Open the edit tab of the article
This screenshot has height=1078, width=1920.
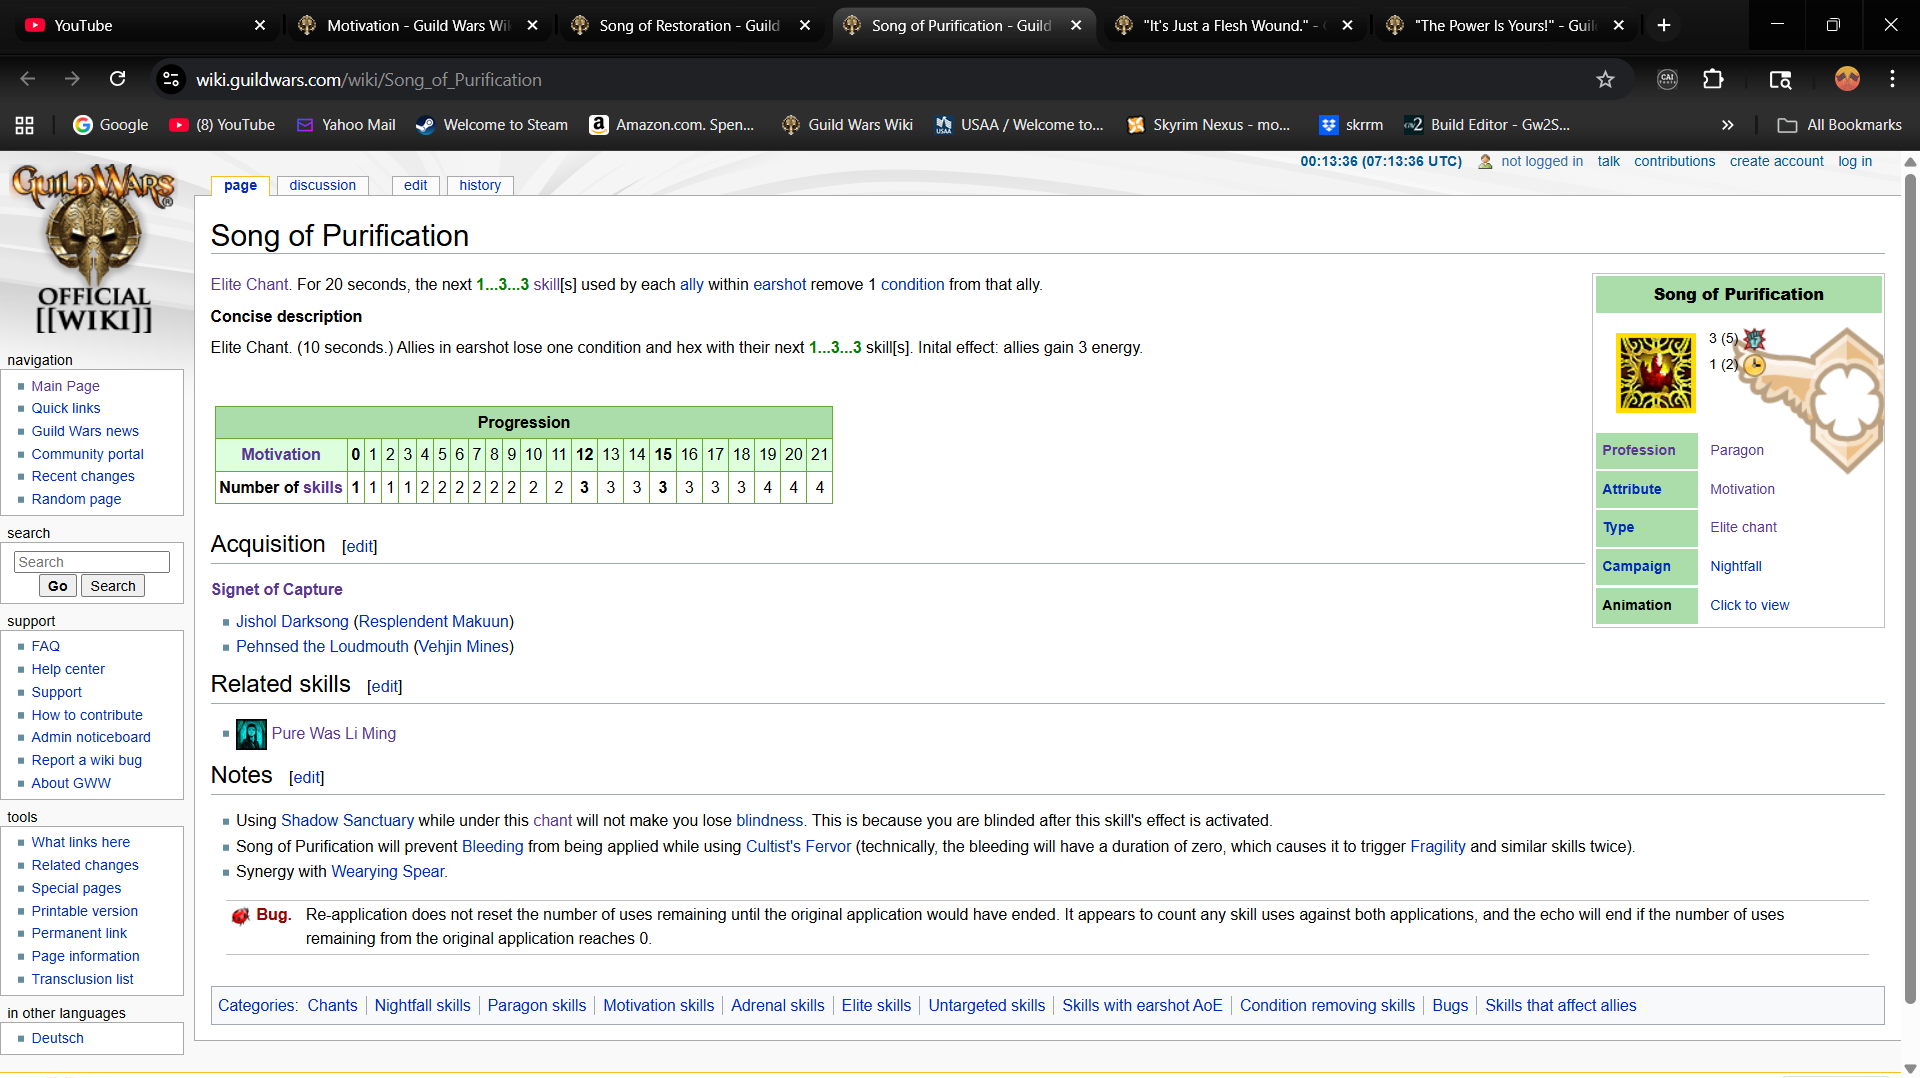click(416, 185)
